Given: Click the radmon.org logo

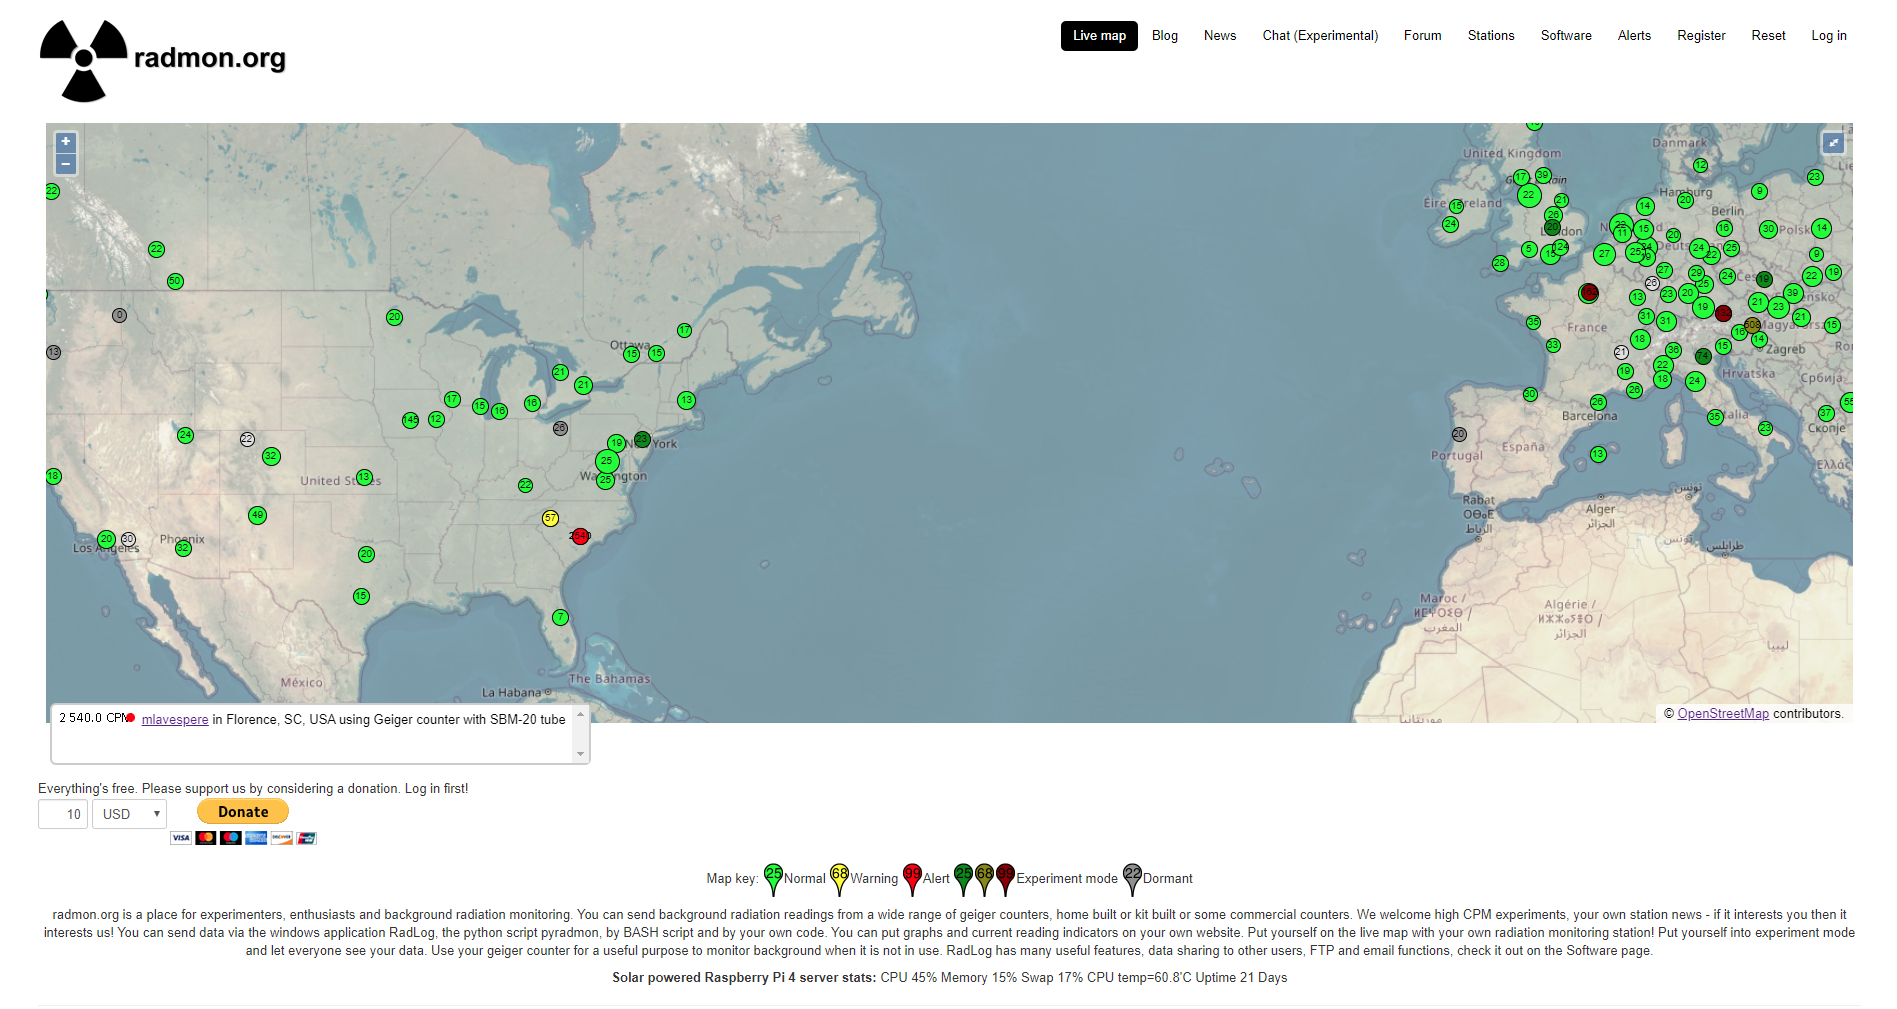Looking at the screenshot, I should coord(163,60).
